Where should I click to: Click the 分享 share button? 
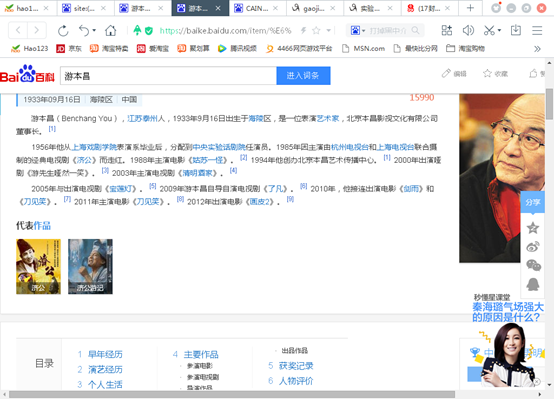click(532, 202)
